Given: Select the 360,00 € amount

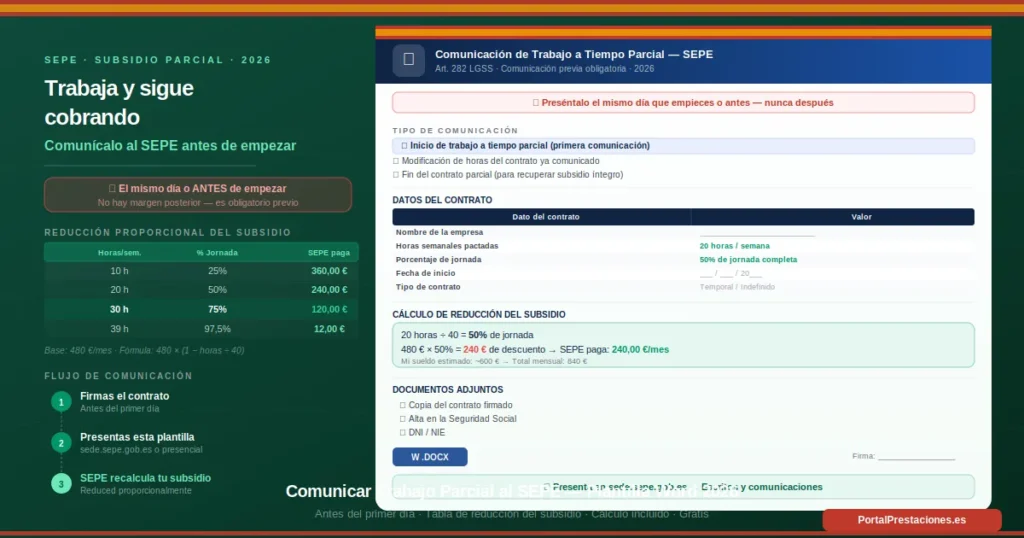Looking at the screenshot, I should pyautogui.click(x=329, y=270).
